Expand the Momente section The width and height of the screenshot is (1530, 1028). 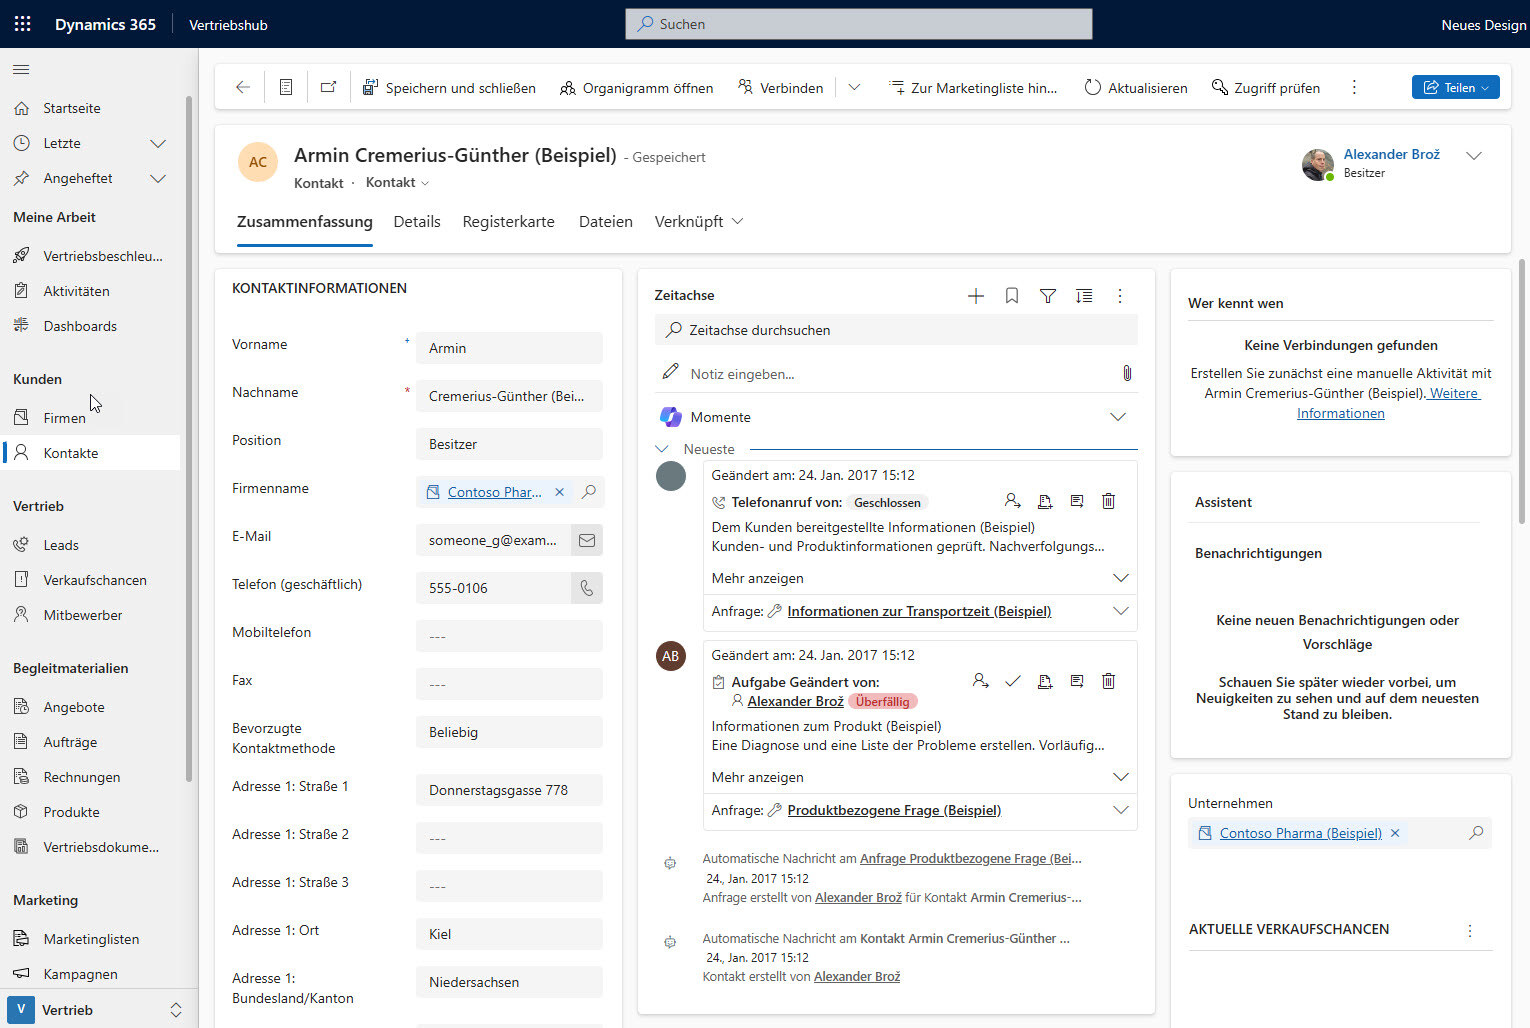pyautogui.click(x=1118, y=417)
